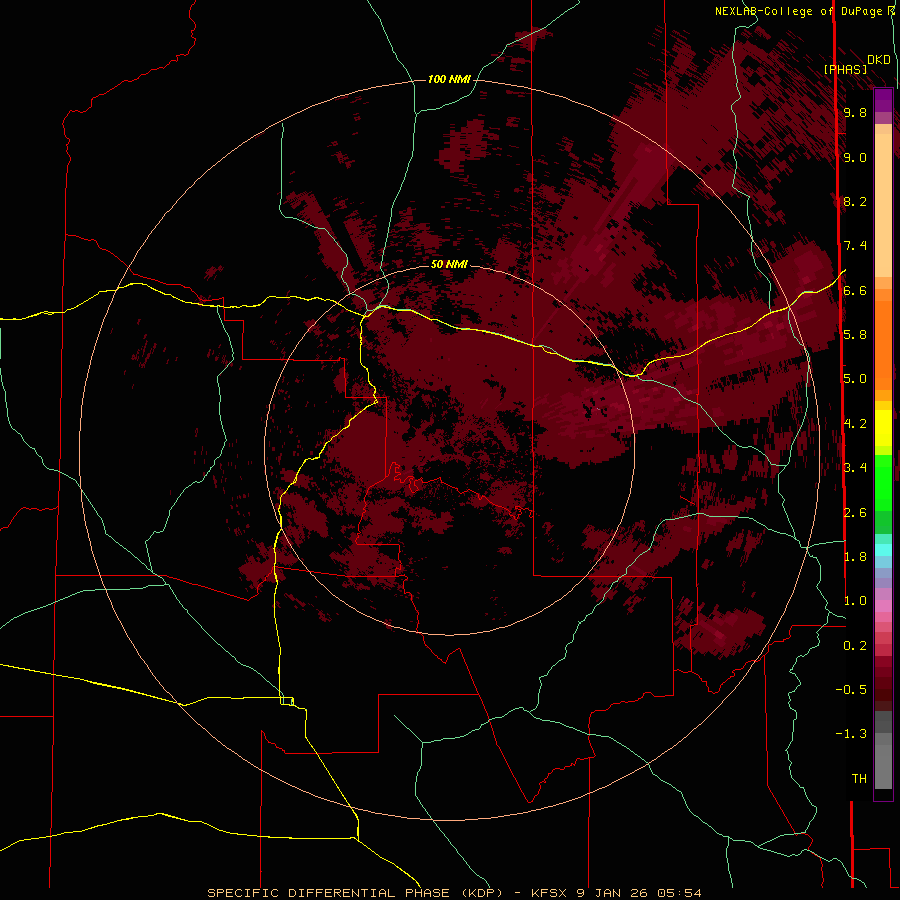
Task: Click the 6.6 scale value
Action: point(855,290)
